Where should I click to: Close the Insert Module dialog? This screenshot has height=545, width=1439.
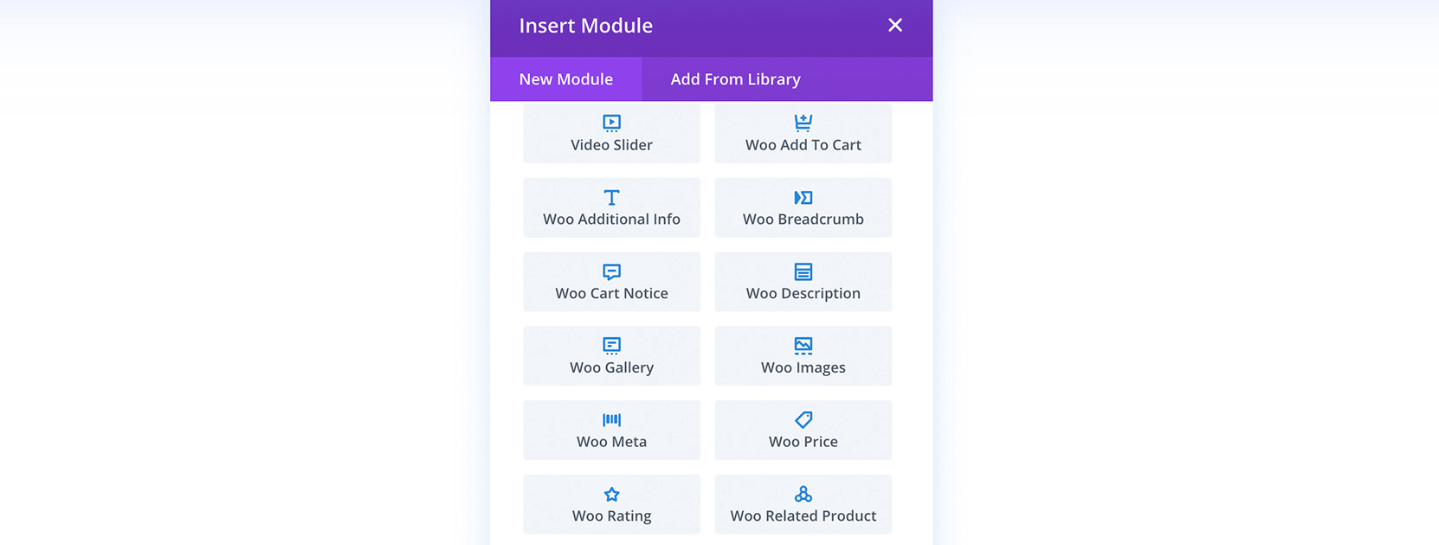click(x=895, y=25)
